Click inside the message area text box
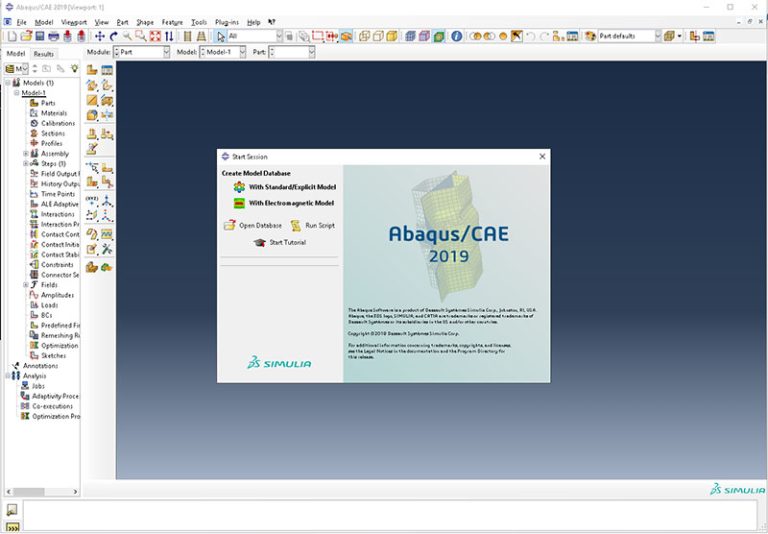The height and width of the screenshot is (534, 768). (389, 515)
